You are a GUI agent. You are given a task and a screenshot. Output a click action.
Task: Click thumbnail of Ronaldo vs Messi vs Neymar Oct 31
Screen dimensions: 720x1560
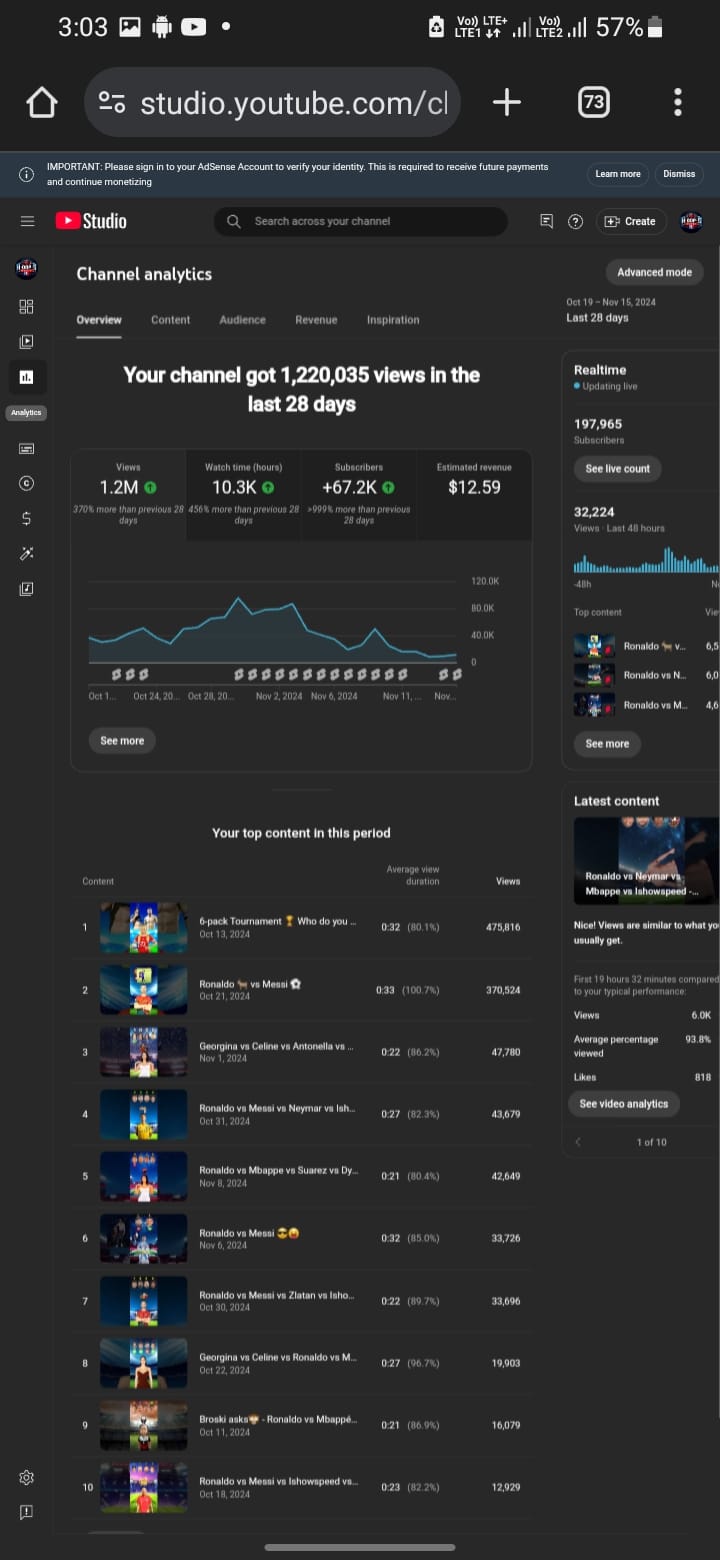point(143,1114)
